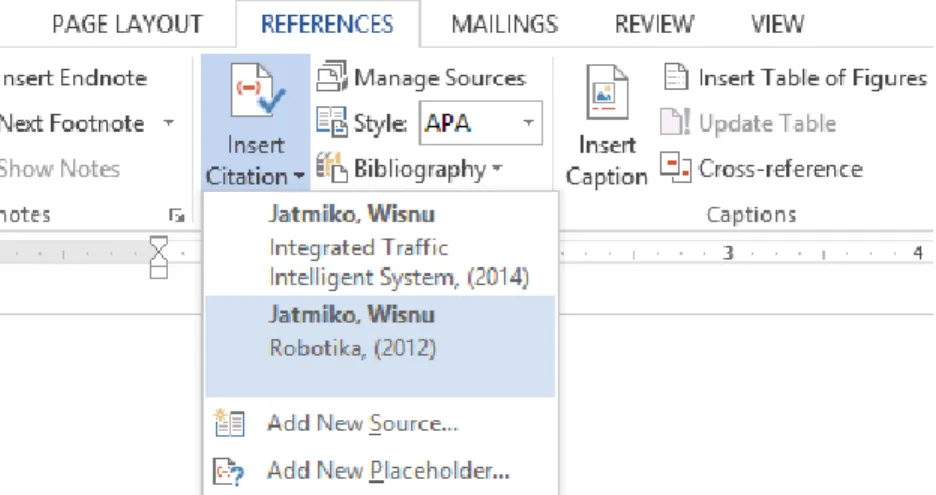This screenshot has width=936, height=495.
Task: Click Manage Sources label
Action: tap(440, 78)
